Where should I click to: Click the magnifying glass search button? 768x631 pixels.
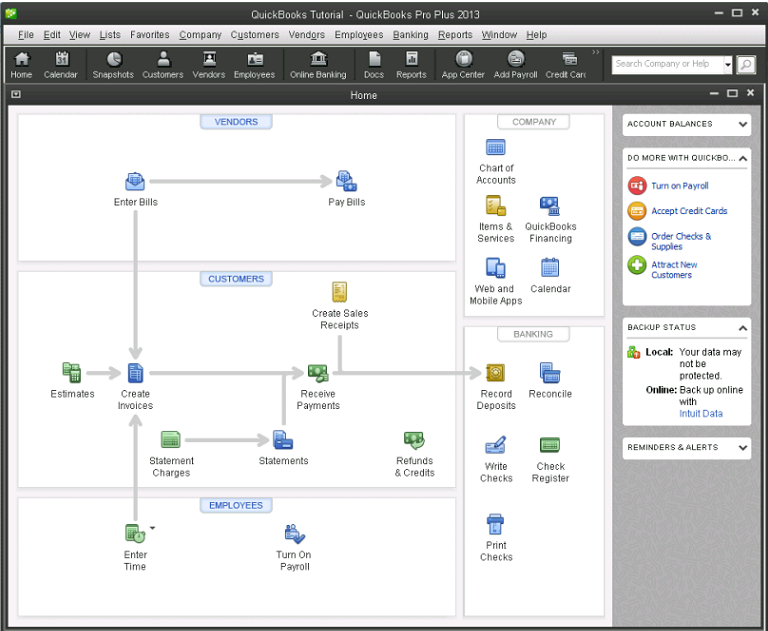coord(746,65)
